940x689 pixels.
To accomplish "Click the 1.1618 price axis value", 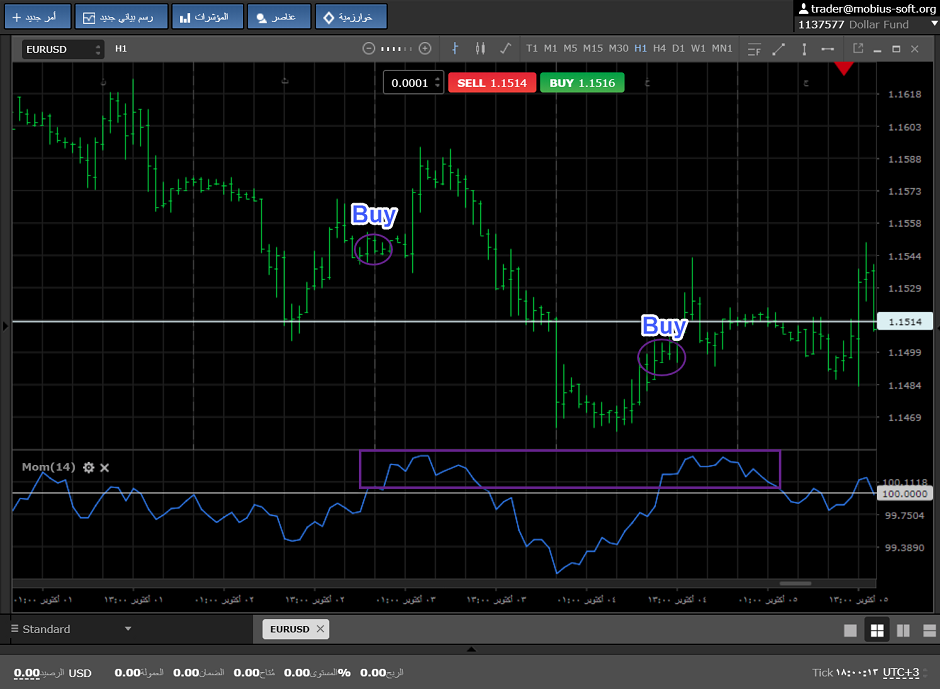I will [x=905, y=94].
